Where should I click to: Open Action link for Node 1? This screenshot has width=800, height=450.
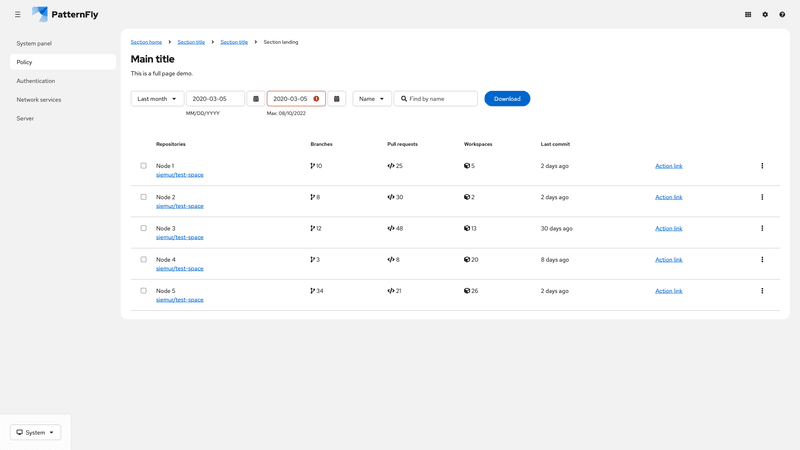click(668, 166)
